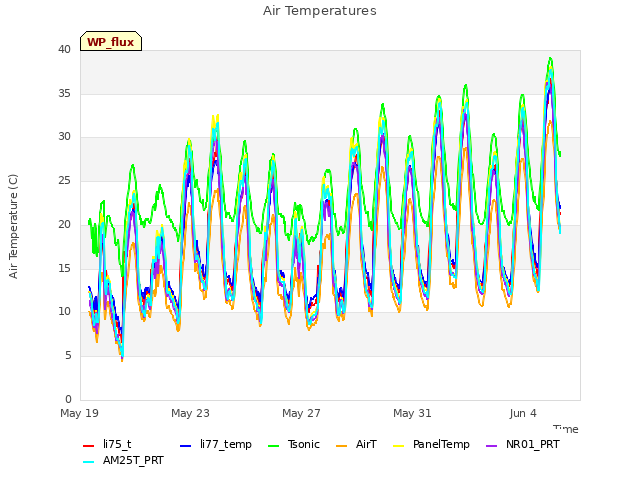Viewport: 640px width, 480px height.
Task: Toggle the AM25T_PRT legend entry
Action: tap(123, 461)
